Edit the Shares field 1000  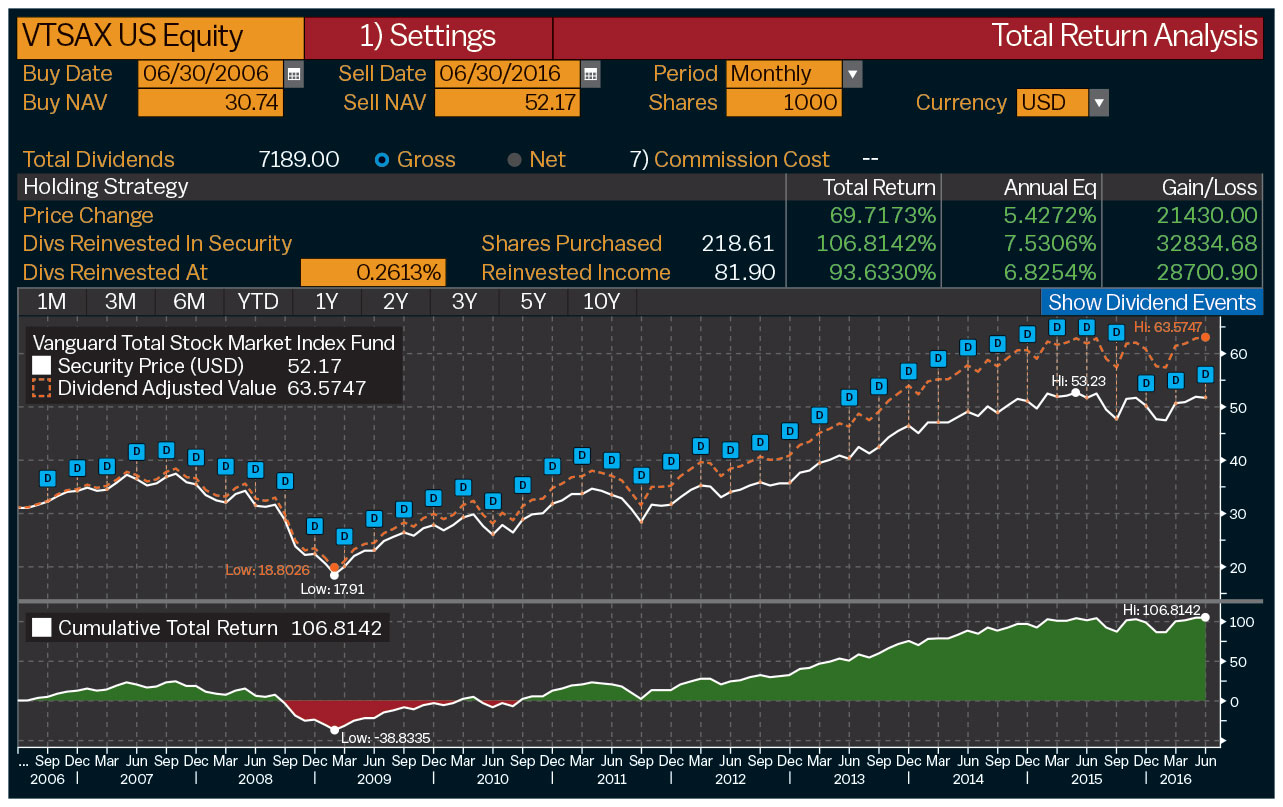pos(784,103)
